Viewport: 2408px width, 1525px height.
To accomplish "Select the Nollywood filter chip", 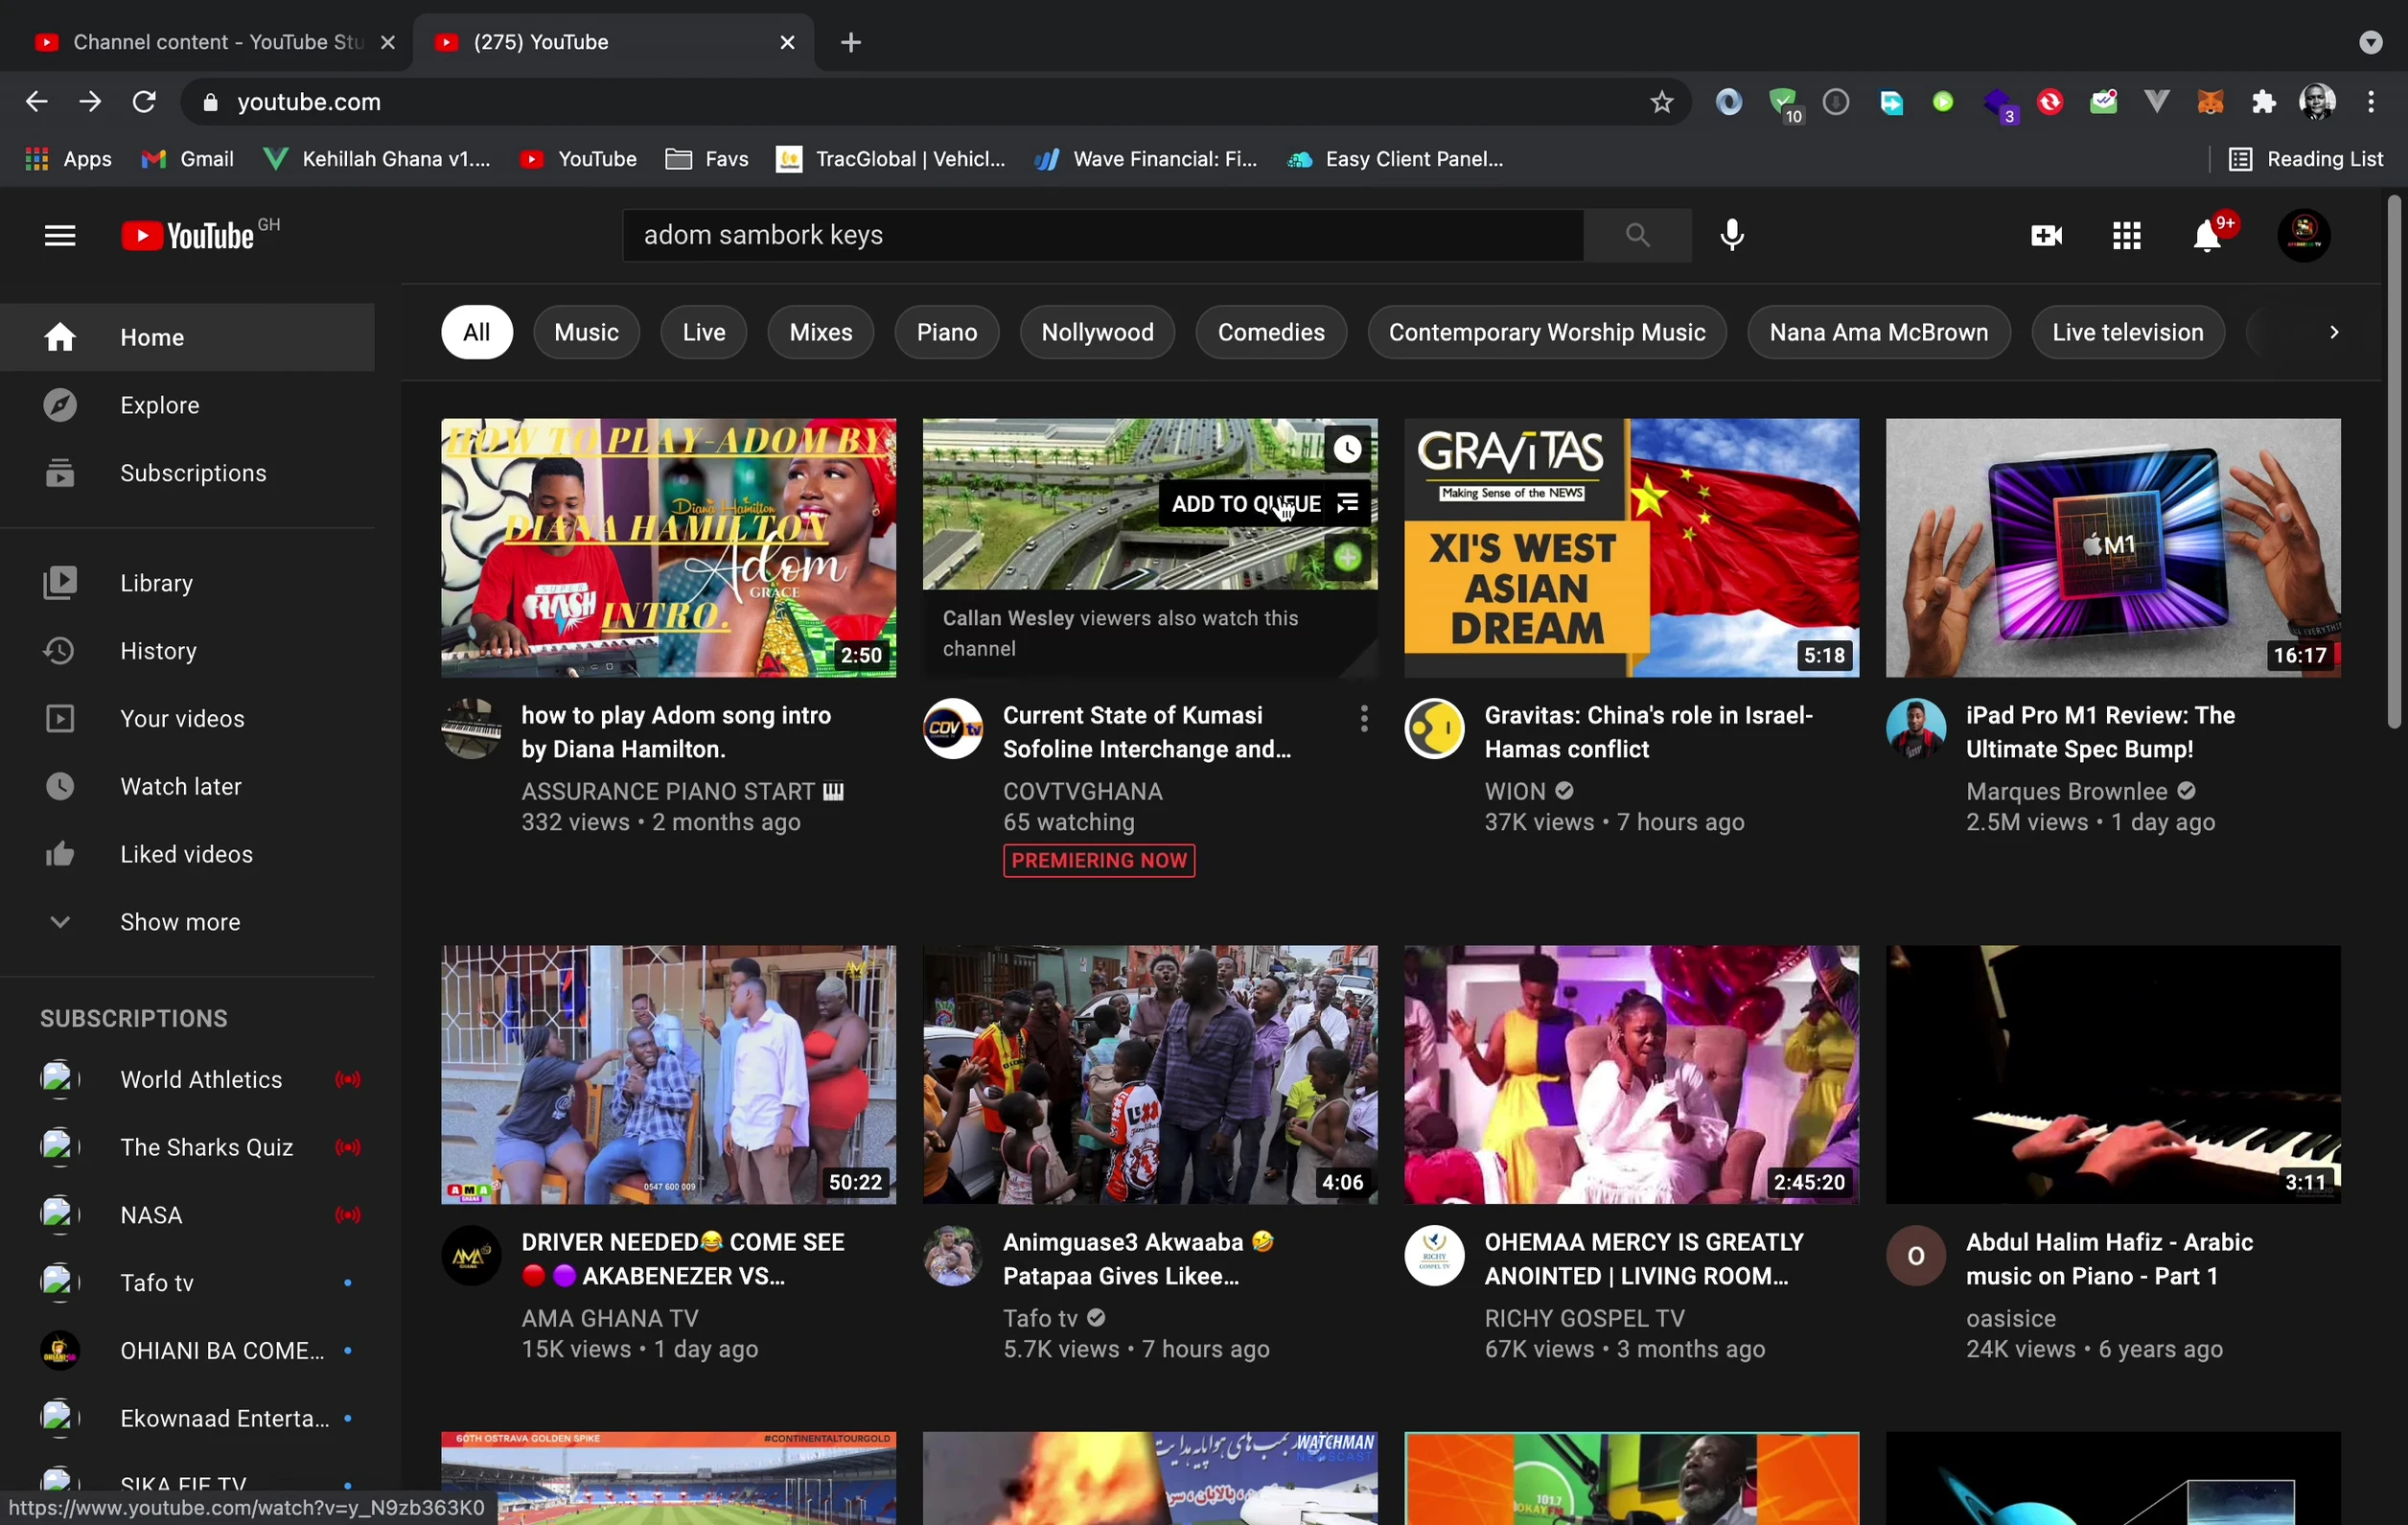I will [1097, 332].
